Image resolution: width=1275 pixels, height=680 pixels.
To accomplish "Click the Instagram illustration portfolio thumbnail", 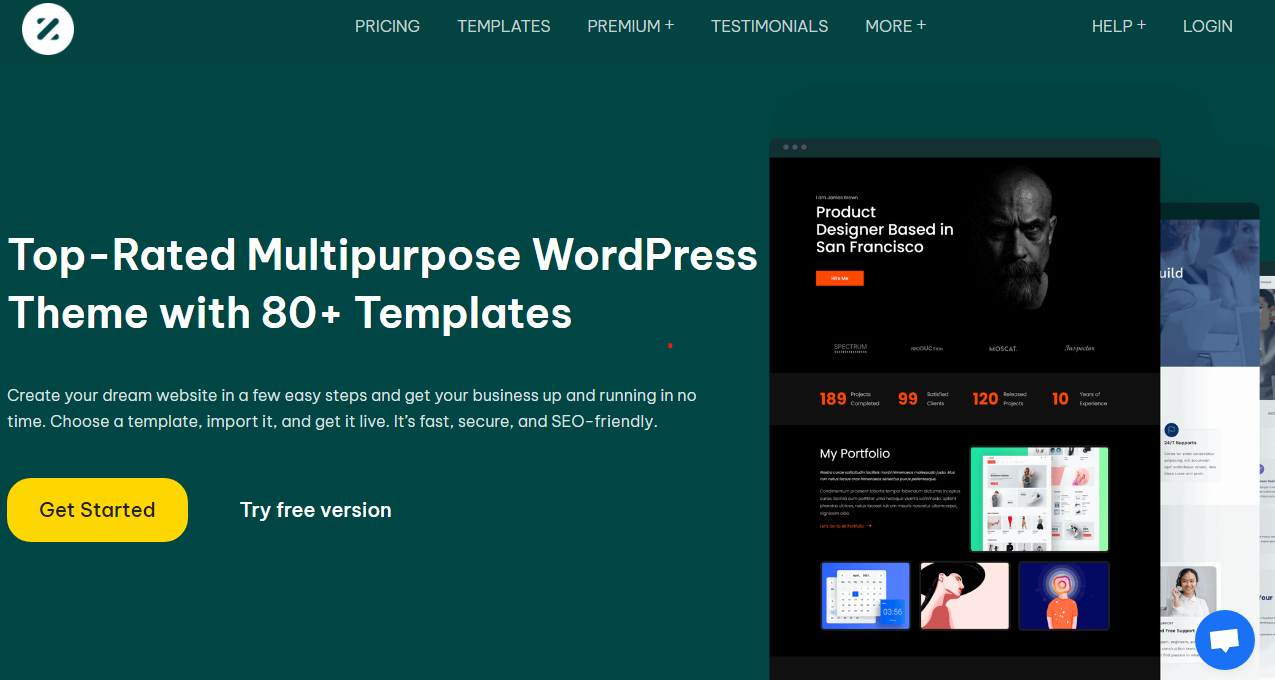I will point(1064,596).
